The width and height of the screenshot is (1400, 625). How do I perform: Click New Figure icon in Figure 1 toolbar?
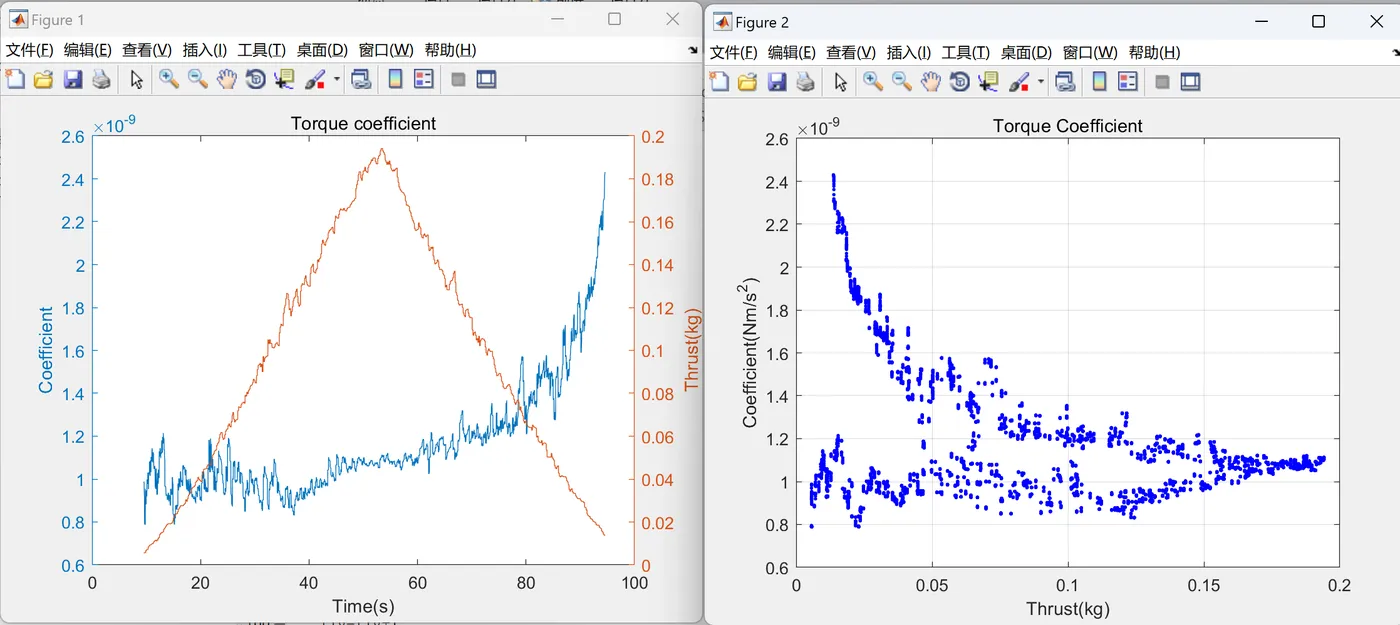15,80
